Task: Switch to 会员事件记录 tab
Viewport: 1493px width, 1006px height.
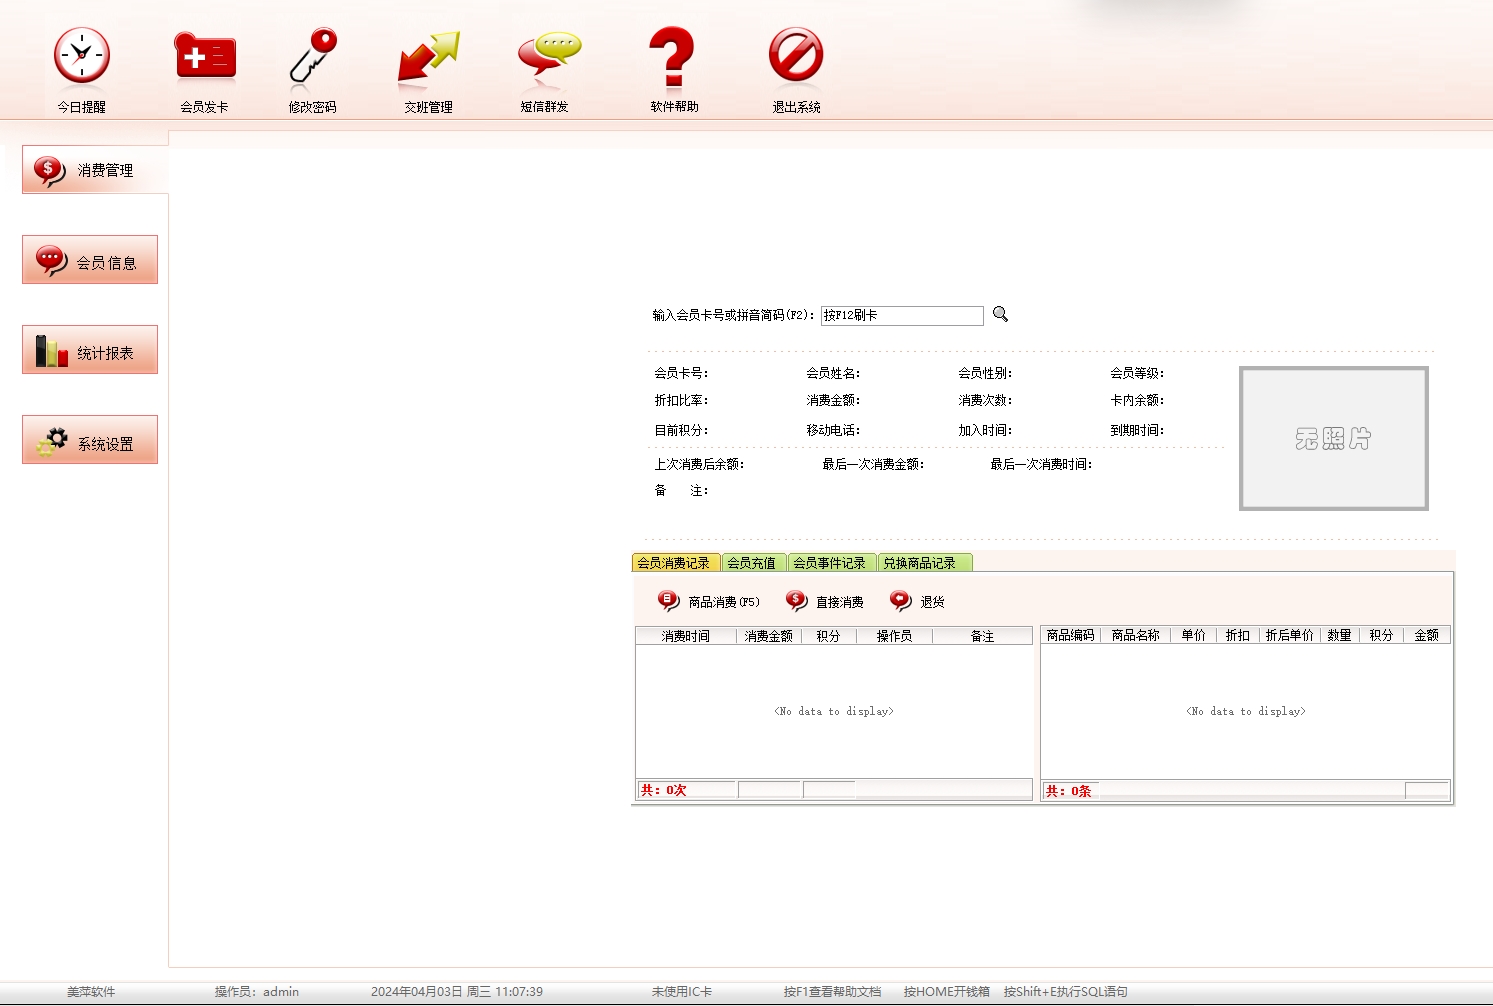Action: [830, 563]
